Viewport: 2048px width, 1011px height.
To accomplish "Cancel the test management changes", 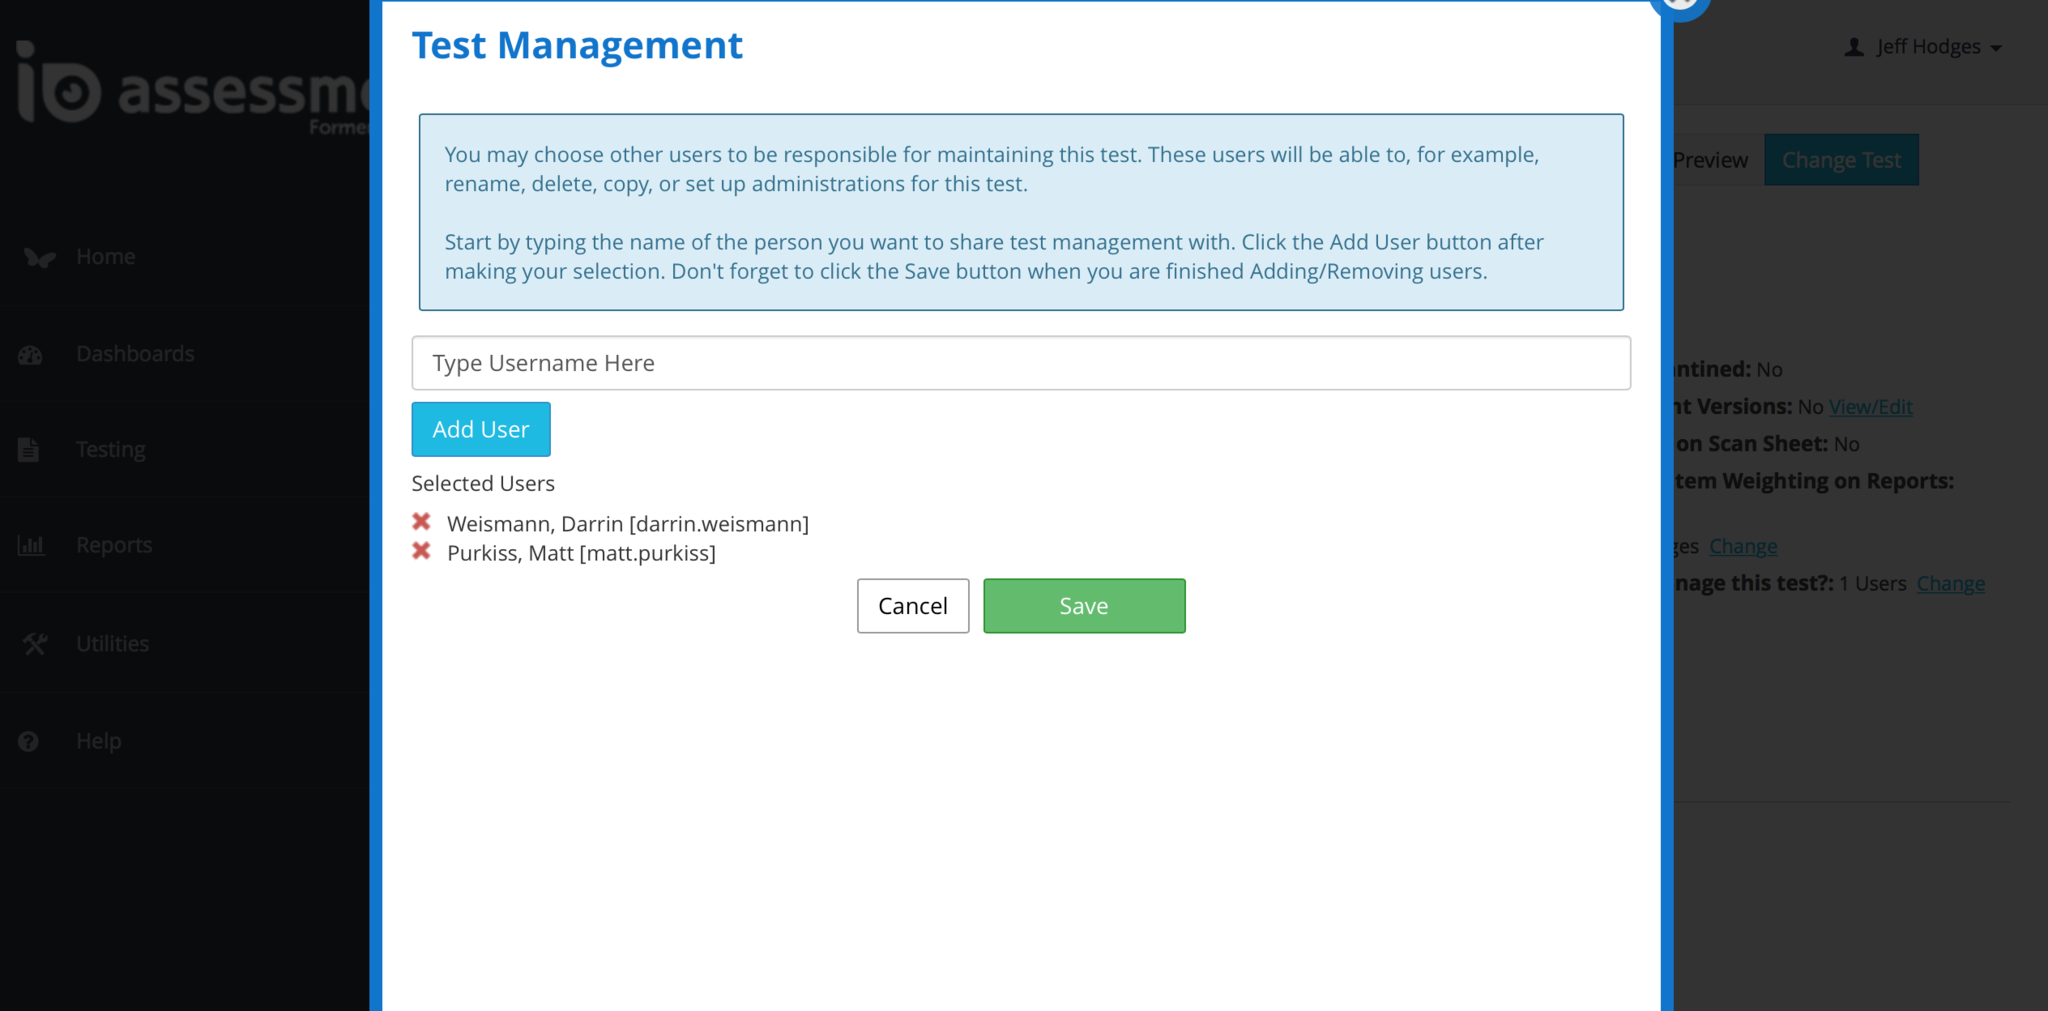I will coord(912,606).
